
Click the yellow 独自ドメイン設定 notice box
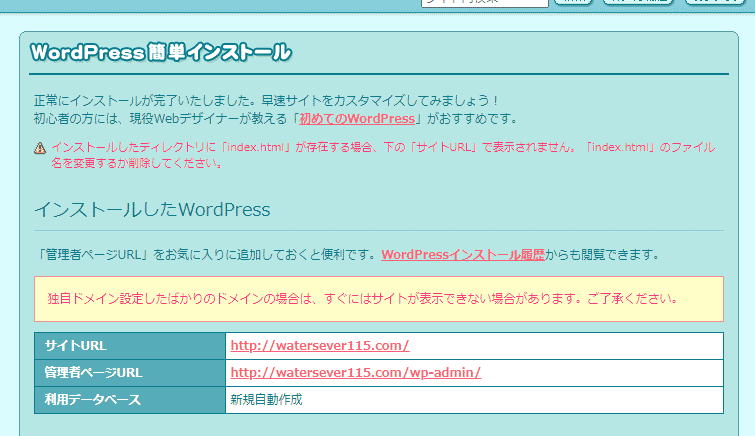(379, 299)
